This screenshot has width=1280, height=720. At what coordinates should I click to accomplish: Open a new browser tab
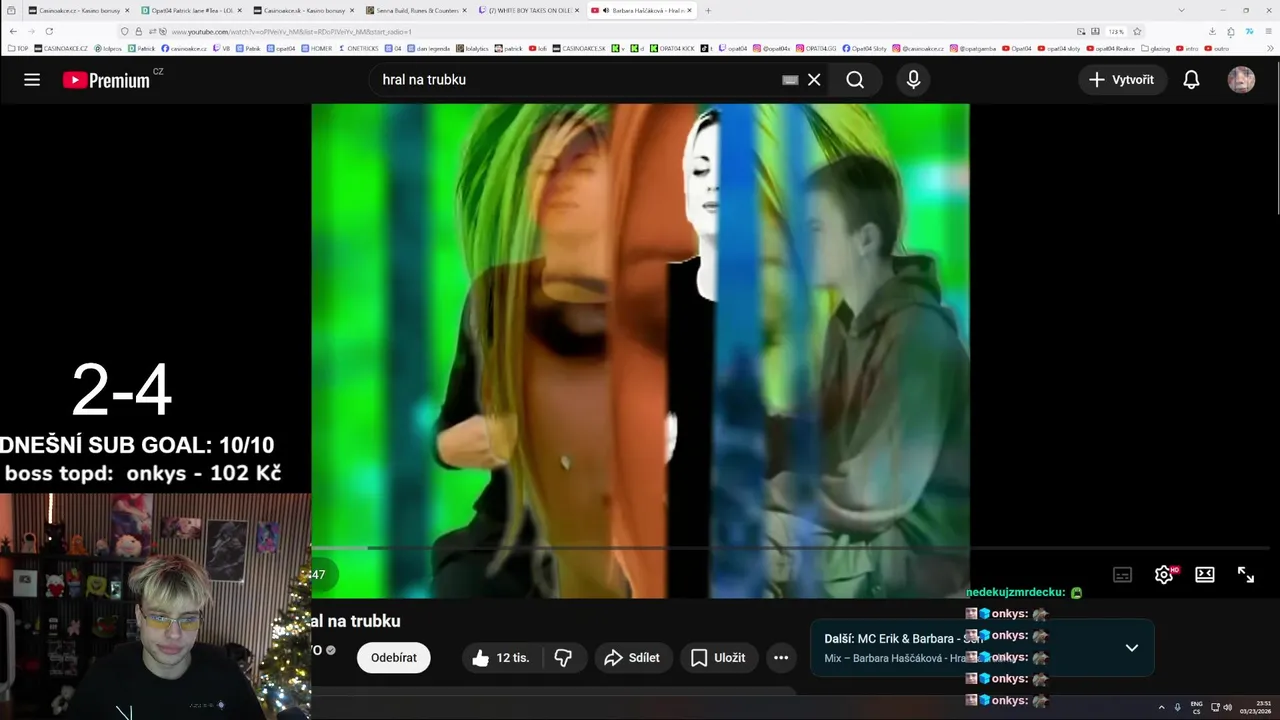[708, 10]
